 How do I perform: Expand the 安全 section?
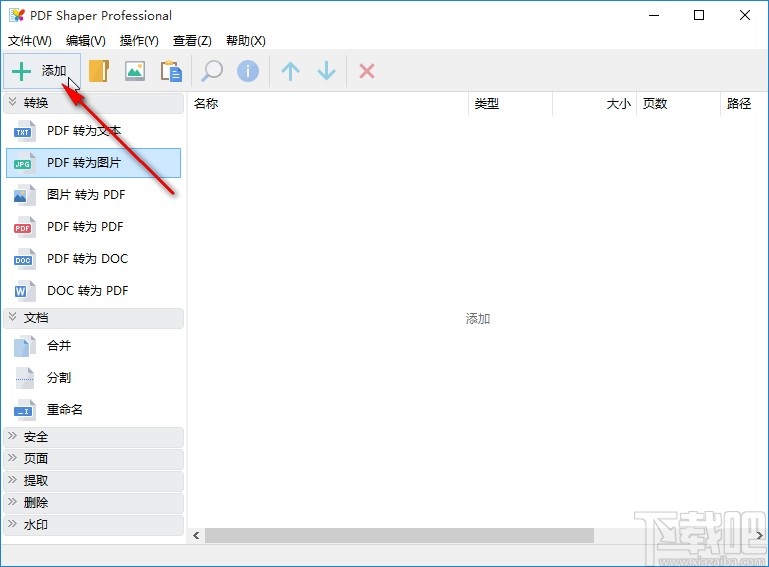[x=94, y=437]
